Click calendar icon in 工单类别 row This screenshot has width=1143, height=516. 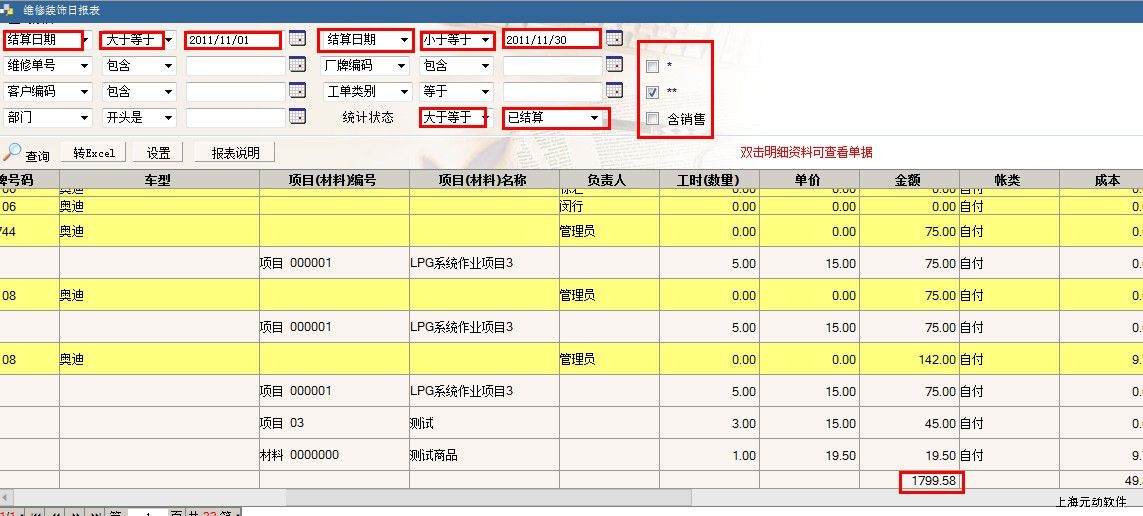coord(614,91)
